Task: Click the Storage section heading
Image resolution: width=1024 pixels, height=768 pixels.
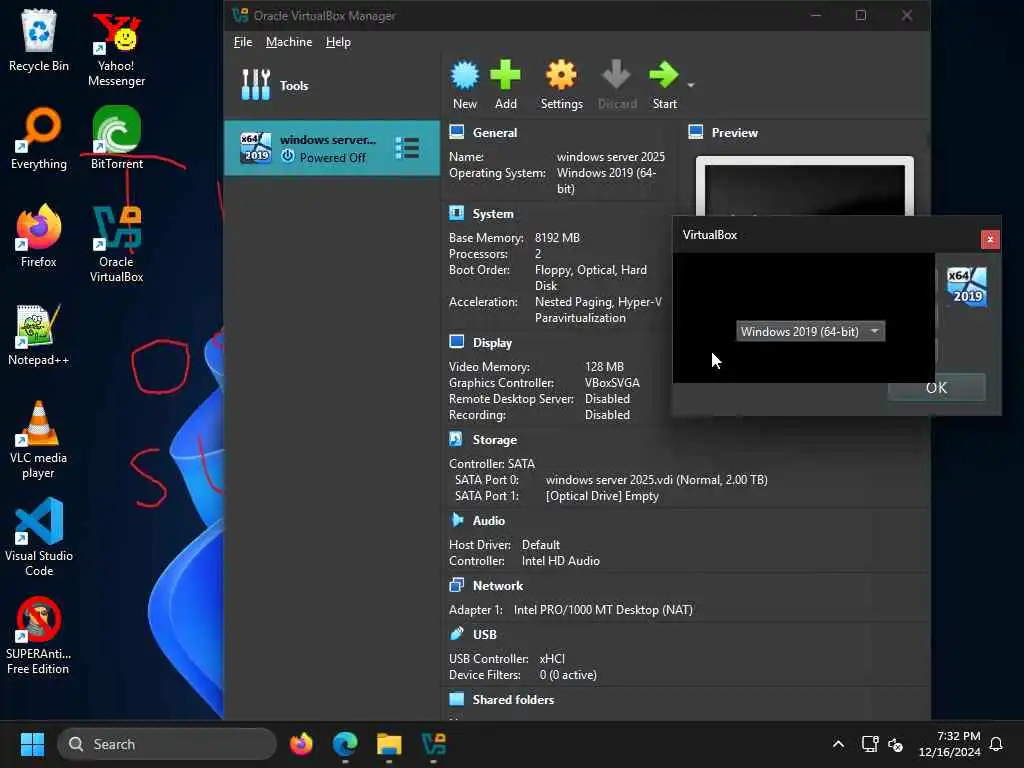Action: [x=495, y=440]
